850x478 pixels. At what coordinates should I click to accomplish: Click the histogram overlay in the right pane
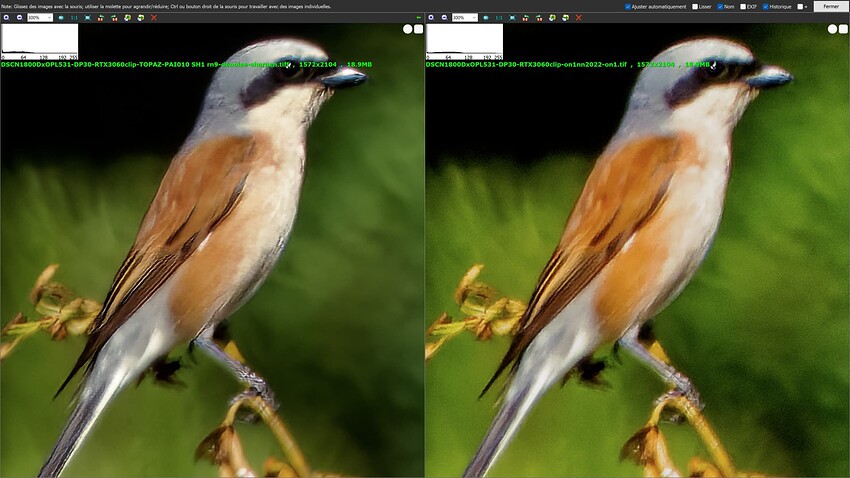(x=464, y=42)
